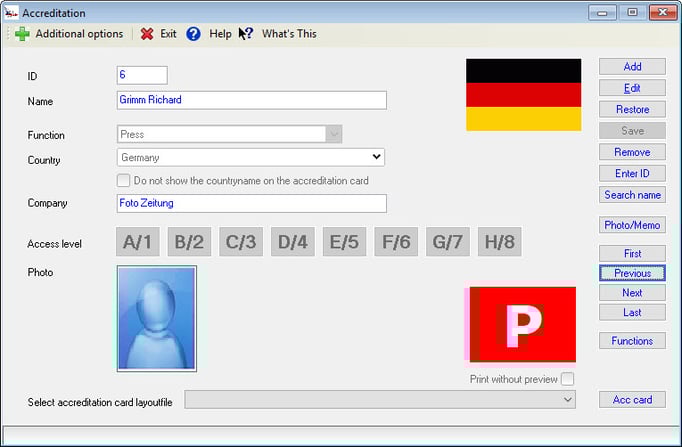
Task: Expand the Function dropdown
Action: (x=334, y=134)
